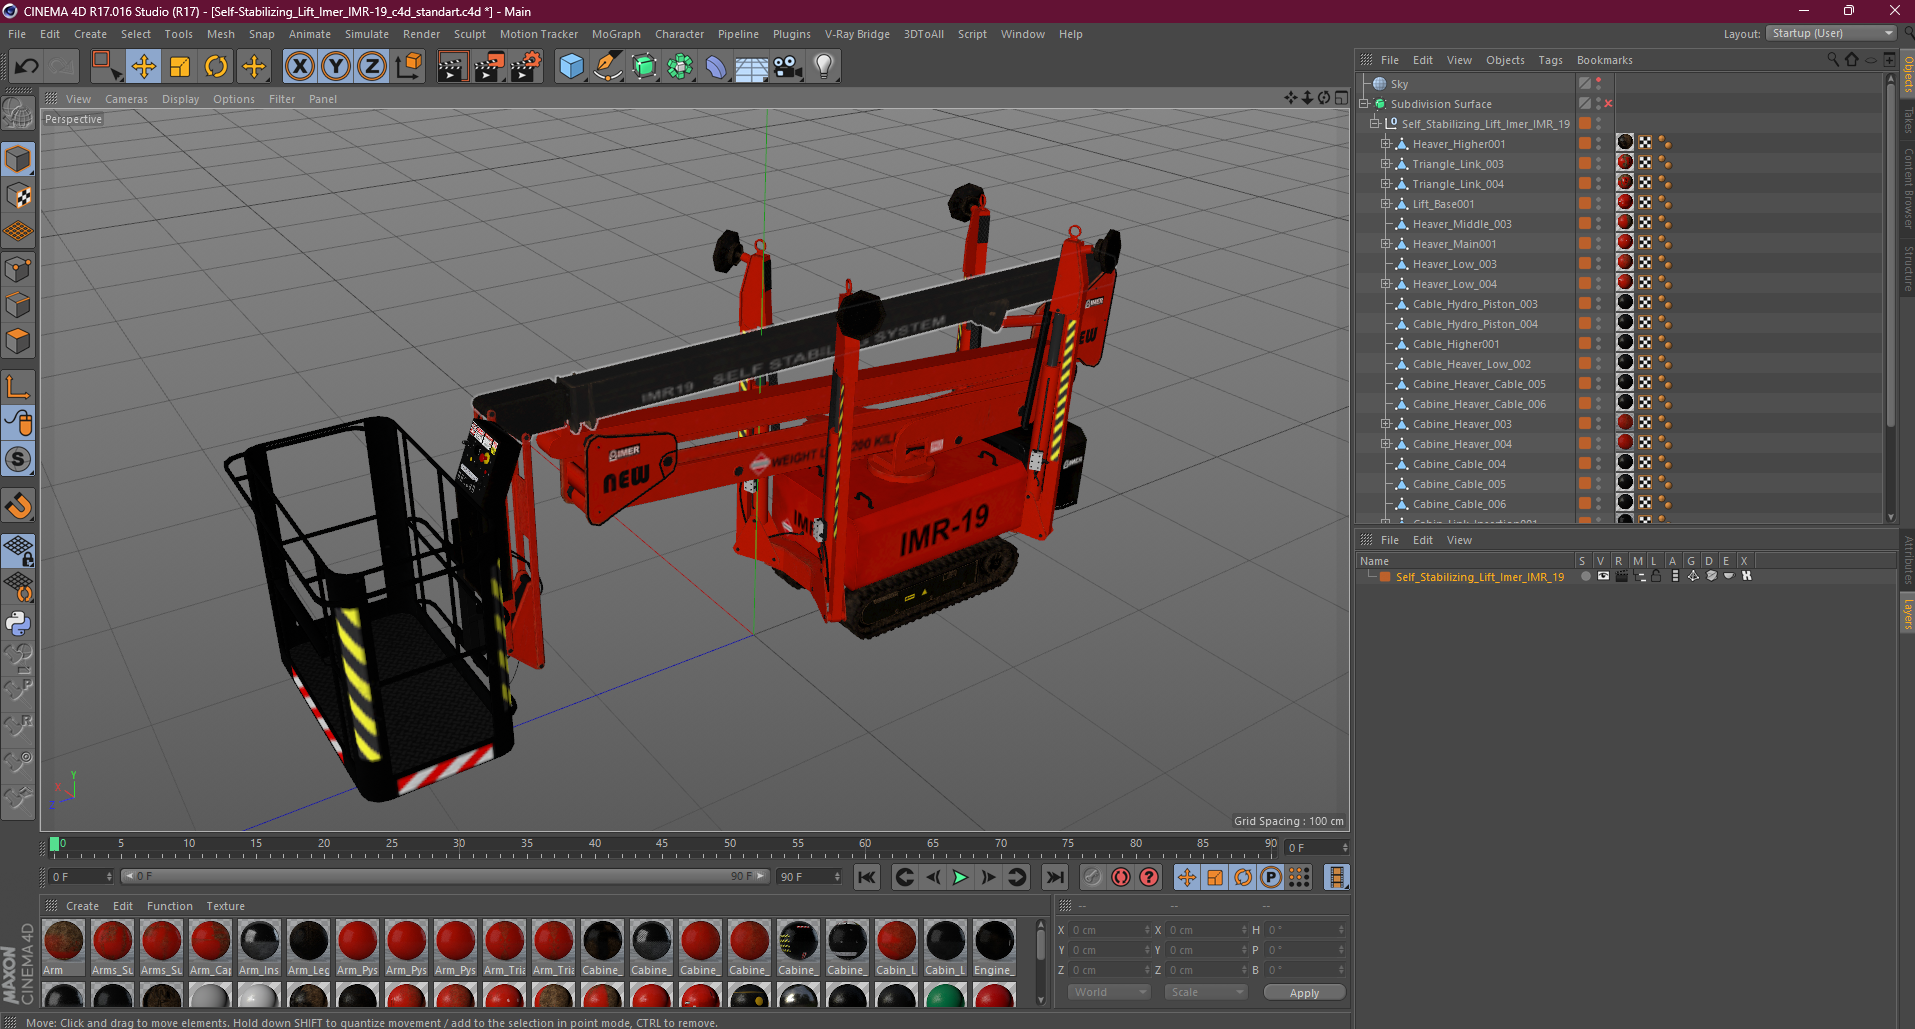1915x1029 pixels.
Task: Switch to Model mode
Action: (x=18, y=160)
